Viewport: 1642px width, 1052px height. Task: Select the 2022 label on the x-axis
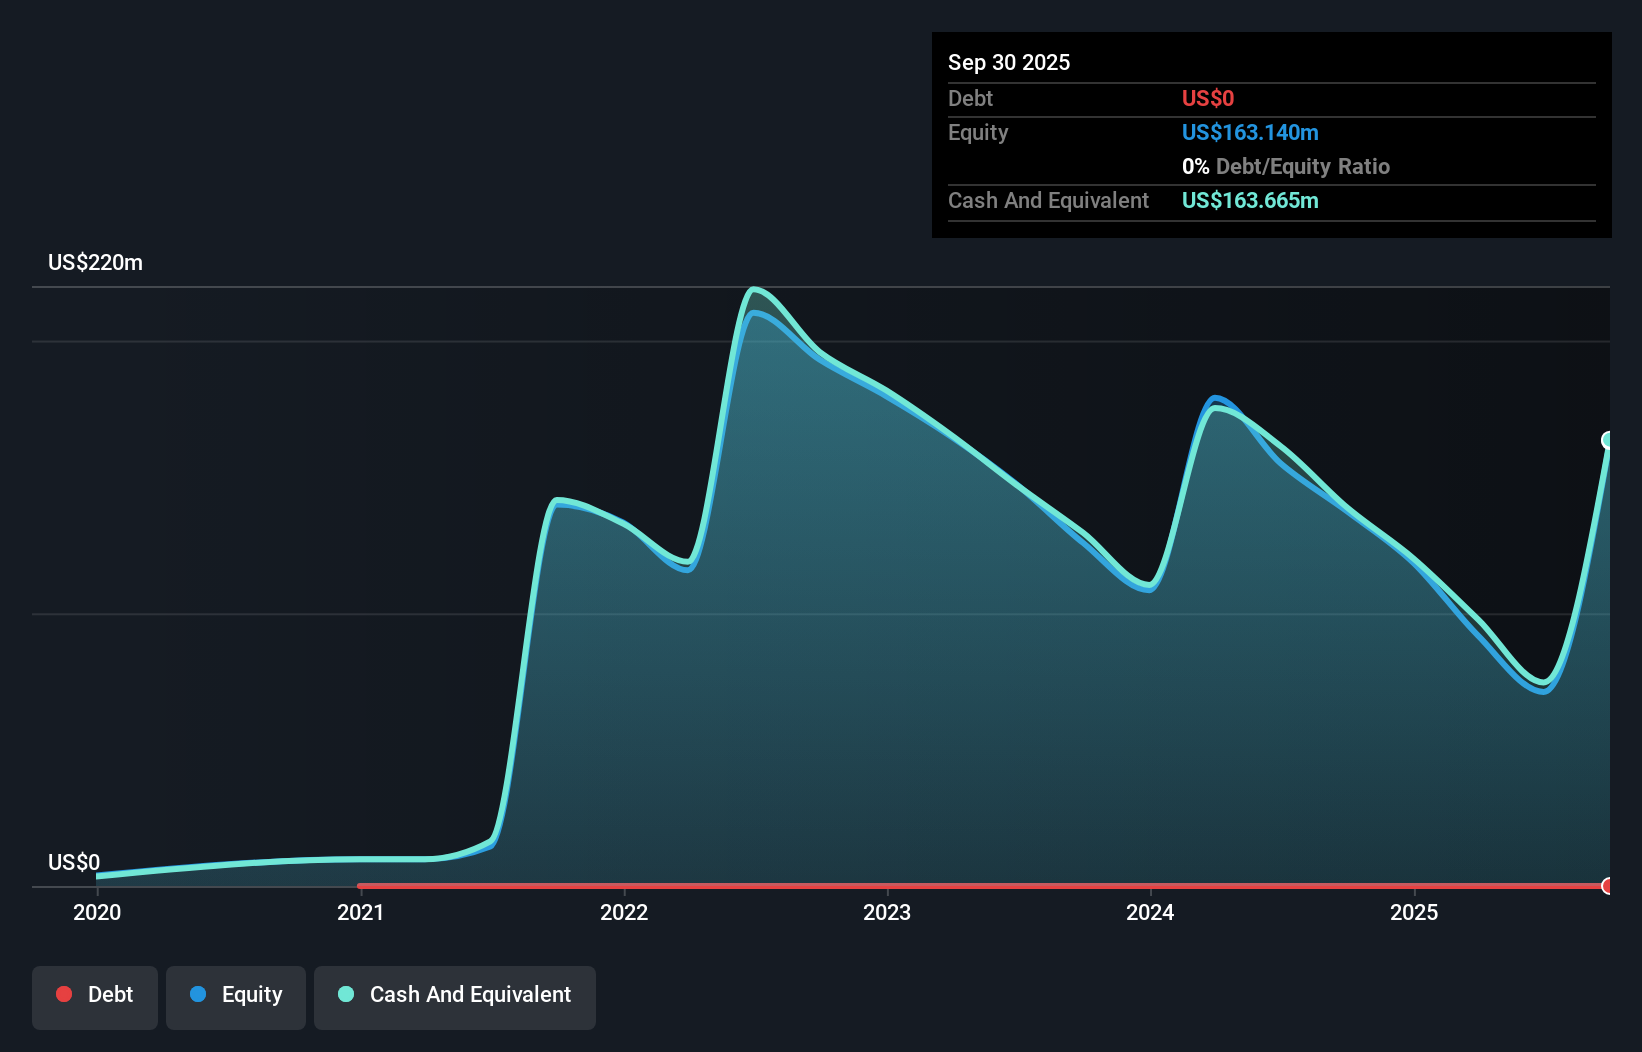(624, 912)
